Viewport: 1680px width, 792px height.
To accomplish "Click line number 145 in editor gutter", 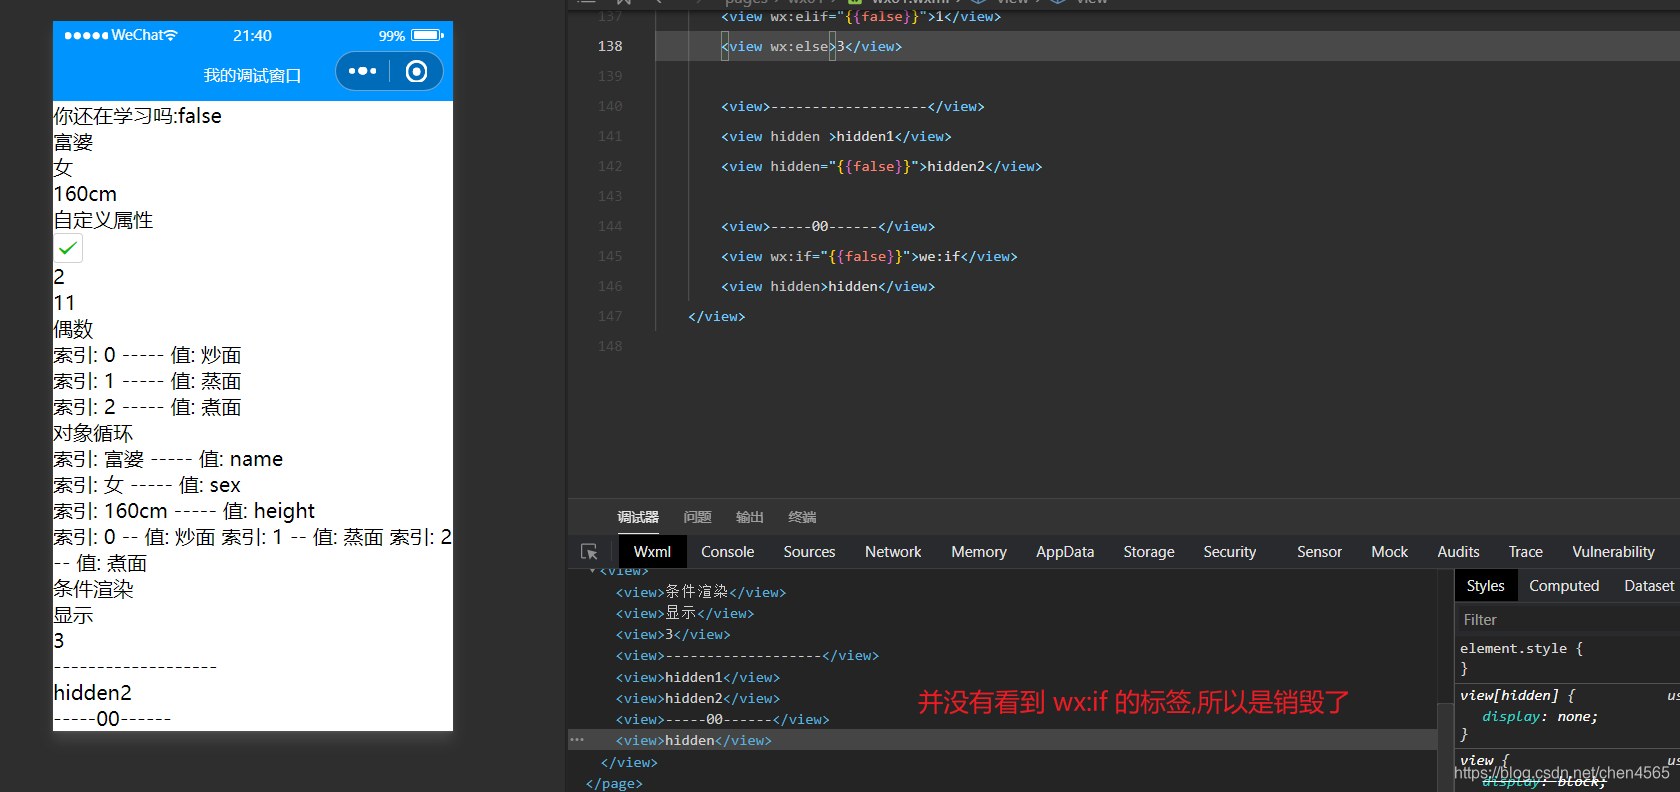I will 610,256.
